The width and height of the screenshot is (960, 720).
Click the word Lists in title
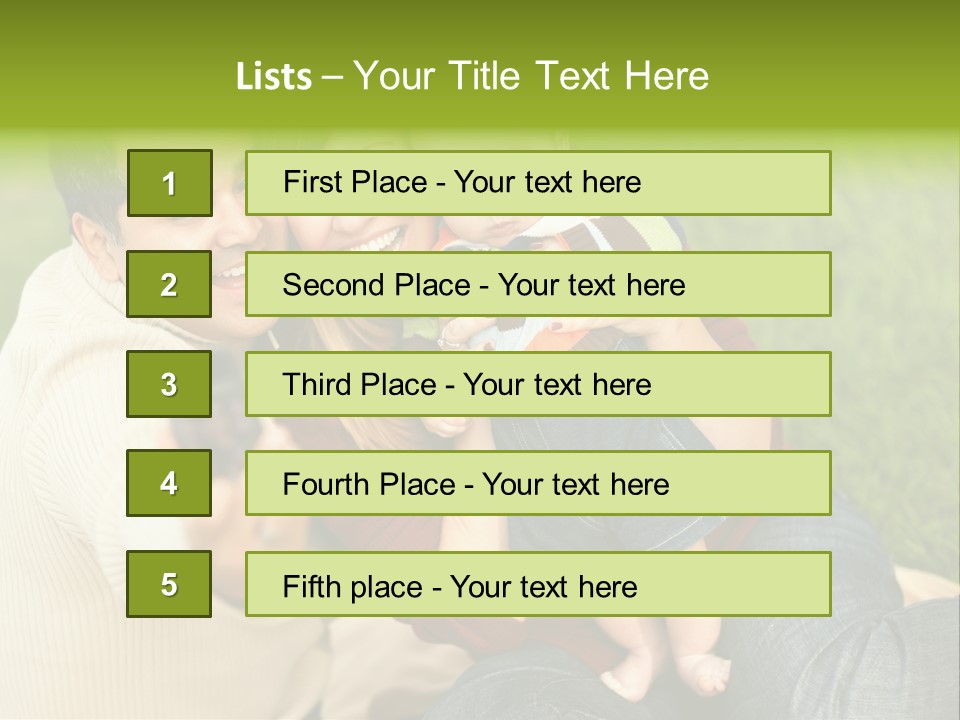pyautogui.click(x=274, y=77)
